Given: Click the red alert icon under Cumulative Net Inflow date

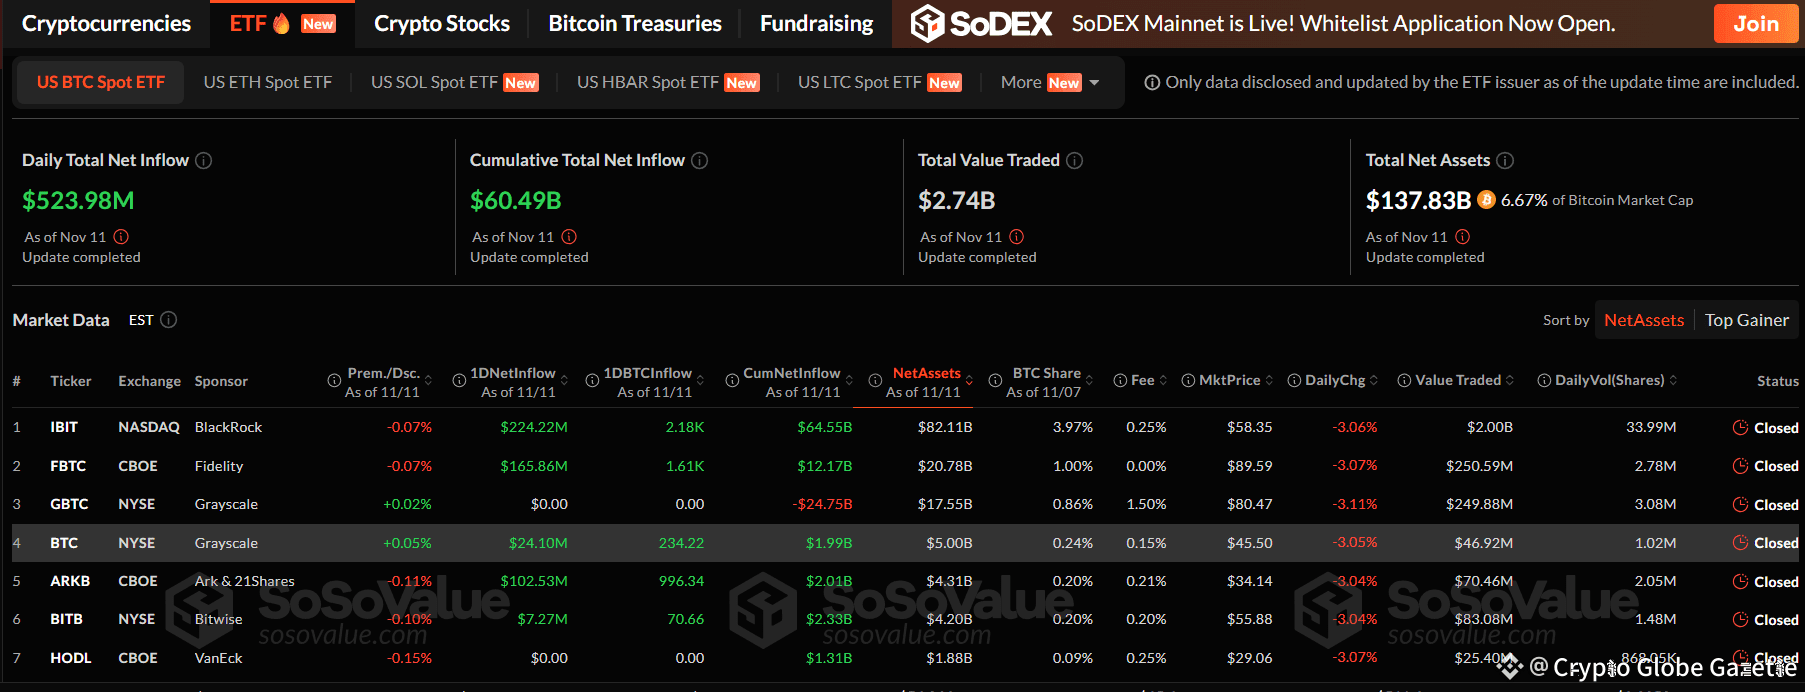Looking at the screenshot, I should click(x=569, y=237).
